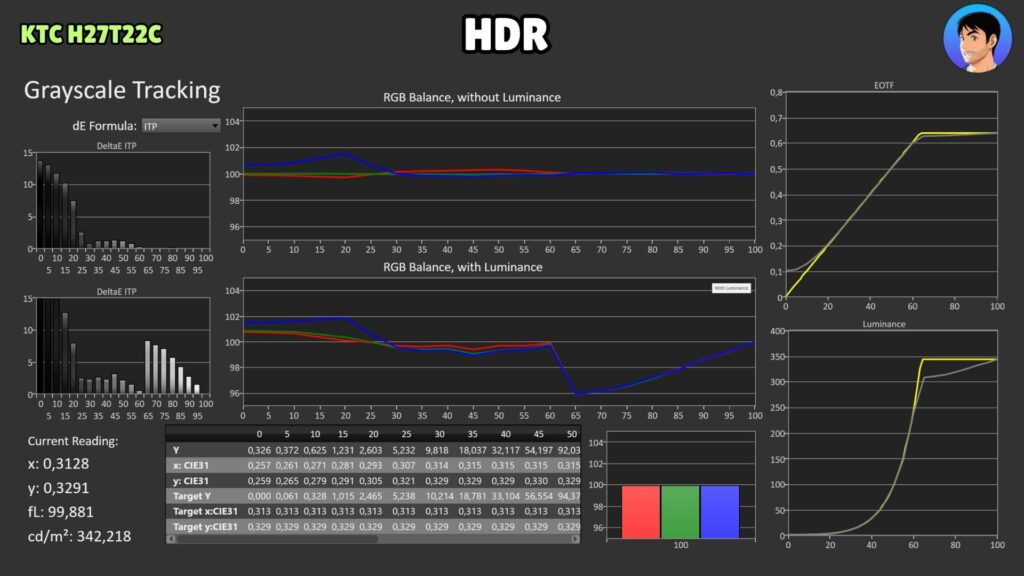This screenshot has height=576, width=1024.
Task: Click the 'RGB Balance, with Luminance' chart title
Action: (x=462, y=267)
